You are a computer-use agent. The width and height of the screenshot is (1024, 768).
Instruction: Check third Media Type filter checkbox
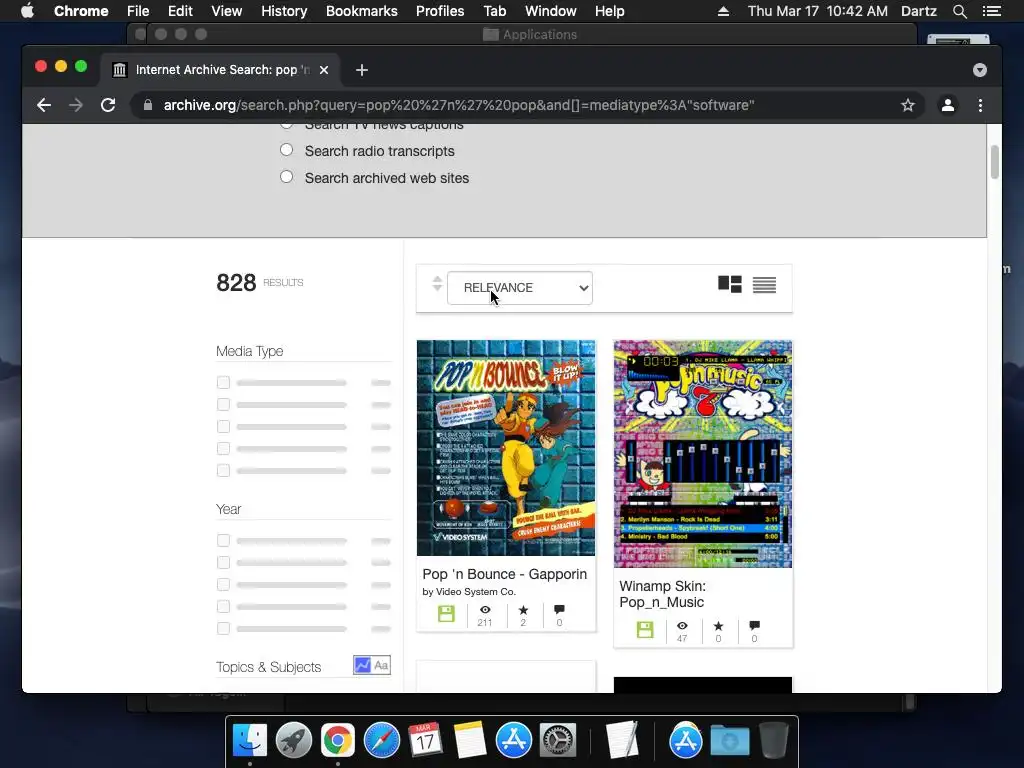tap(223, 426)
